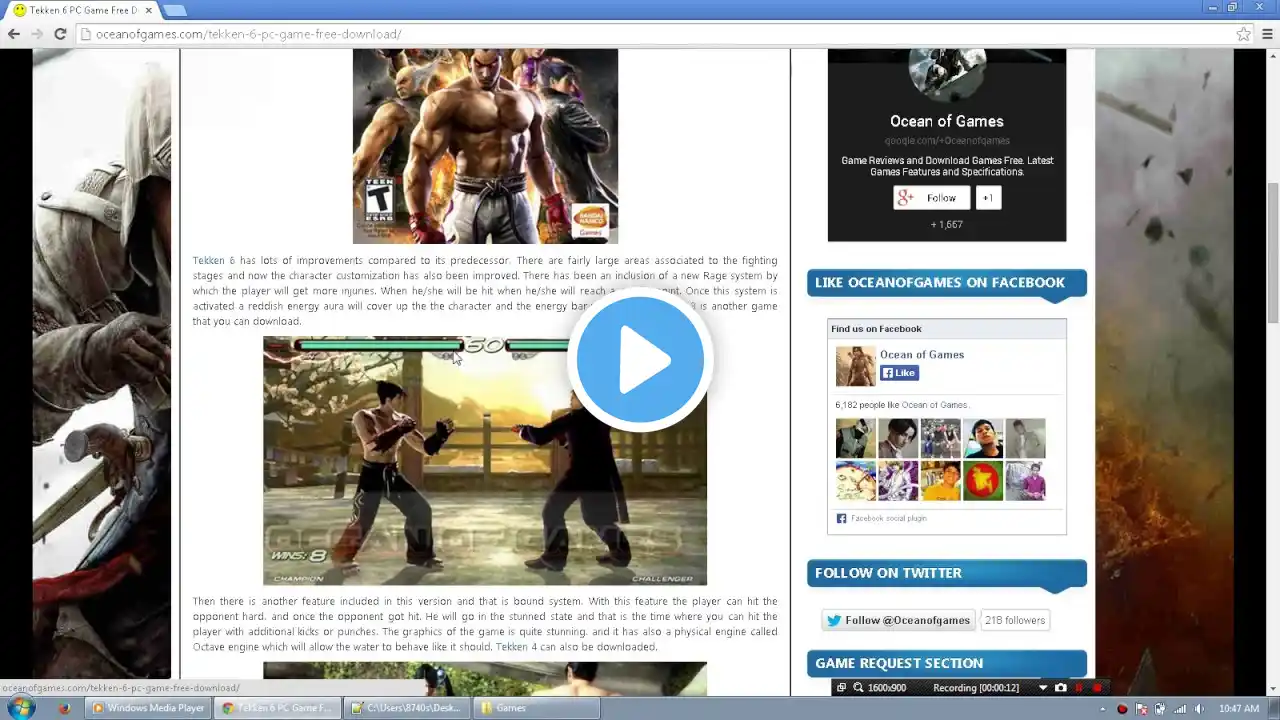The image size is (1280, 720).
Task: Open the recorder options dropdown arrow
Action: pyautogui.click(x=1043, y=688)
